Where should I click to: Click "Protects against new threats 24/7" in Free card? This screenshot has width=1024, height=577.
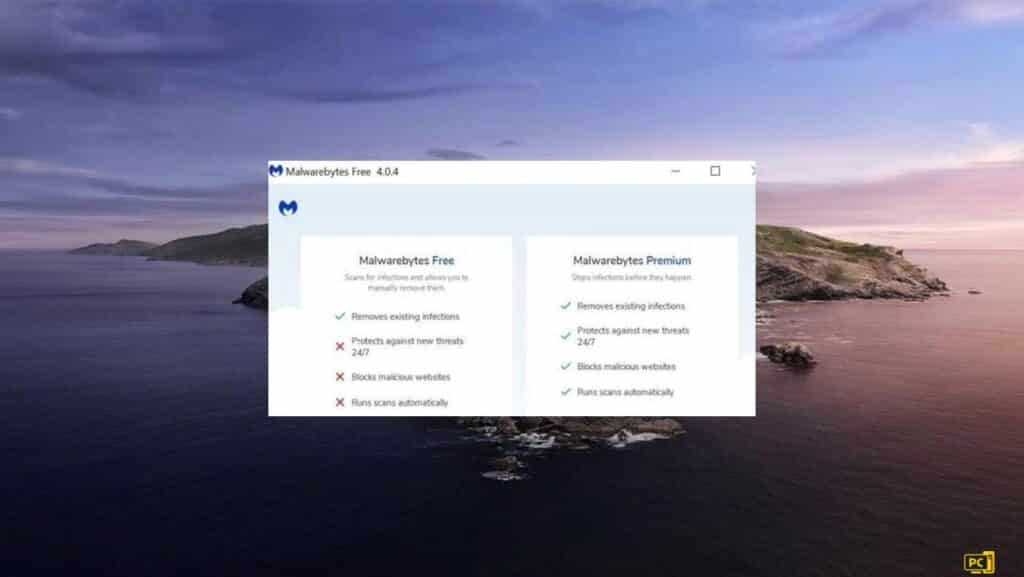[x=408, y=347]
